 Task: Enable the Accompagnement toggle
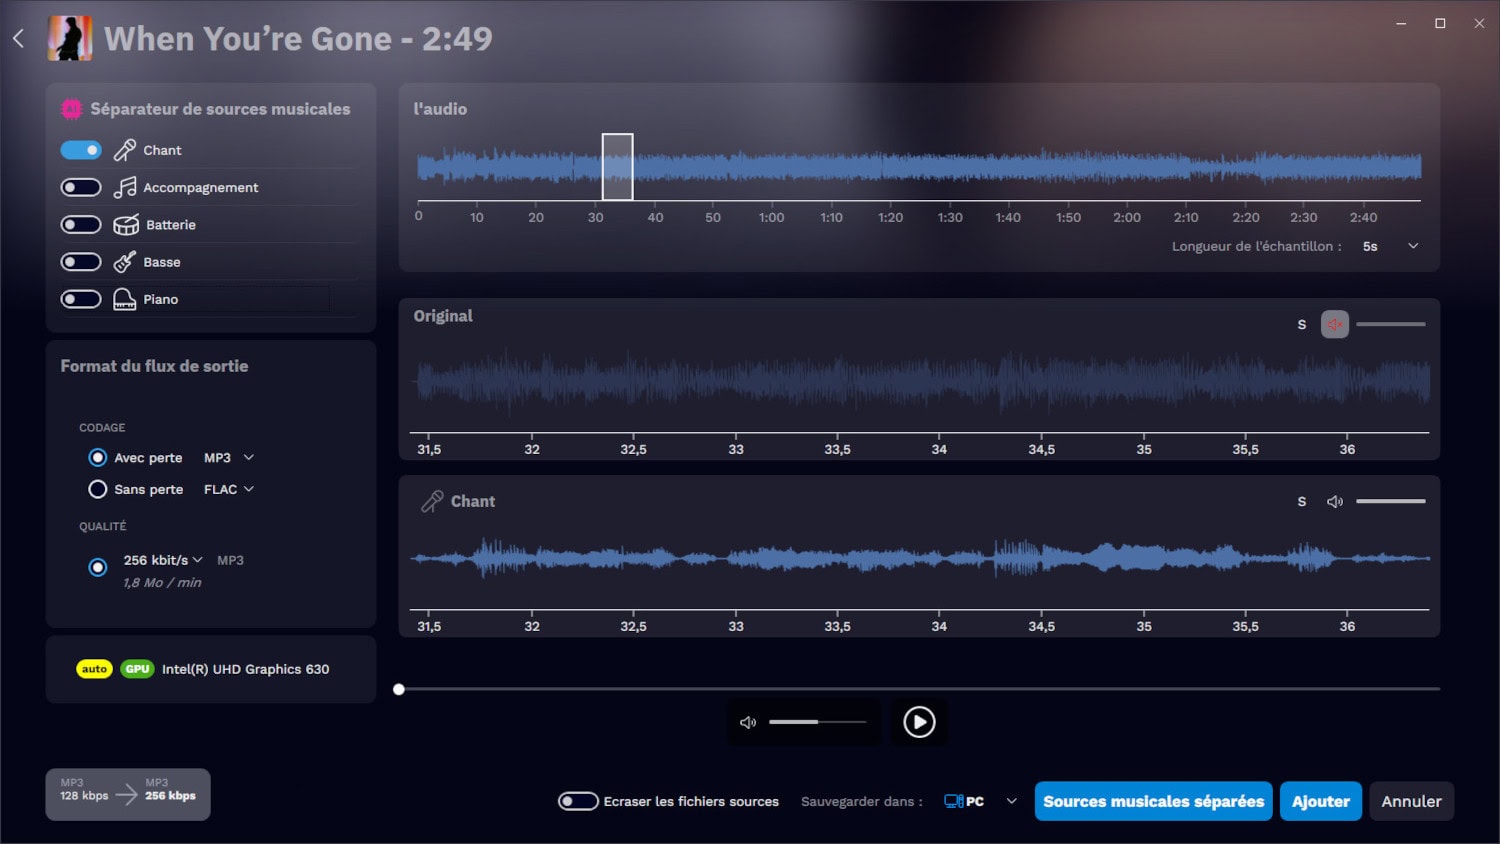81,187
